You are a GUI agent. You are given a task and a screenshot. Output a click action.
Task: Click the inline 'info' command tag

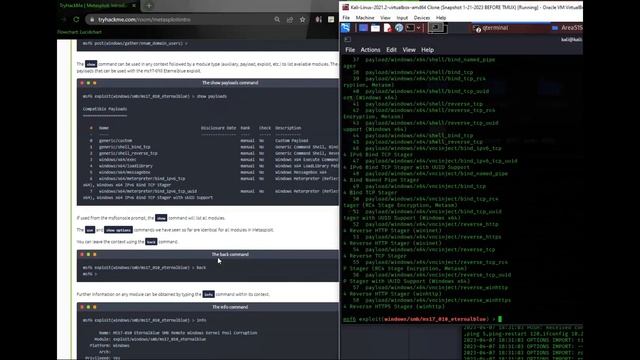pos(209,294)
